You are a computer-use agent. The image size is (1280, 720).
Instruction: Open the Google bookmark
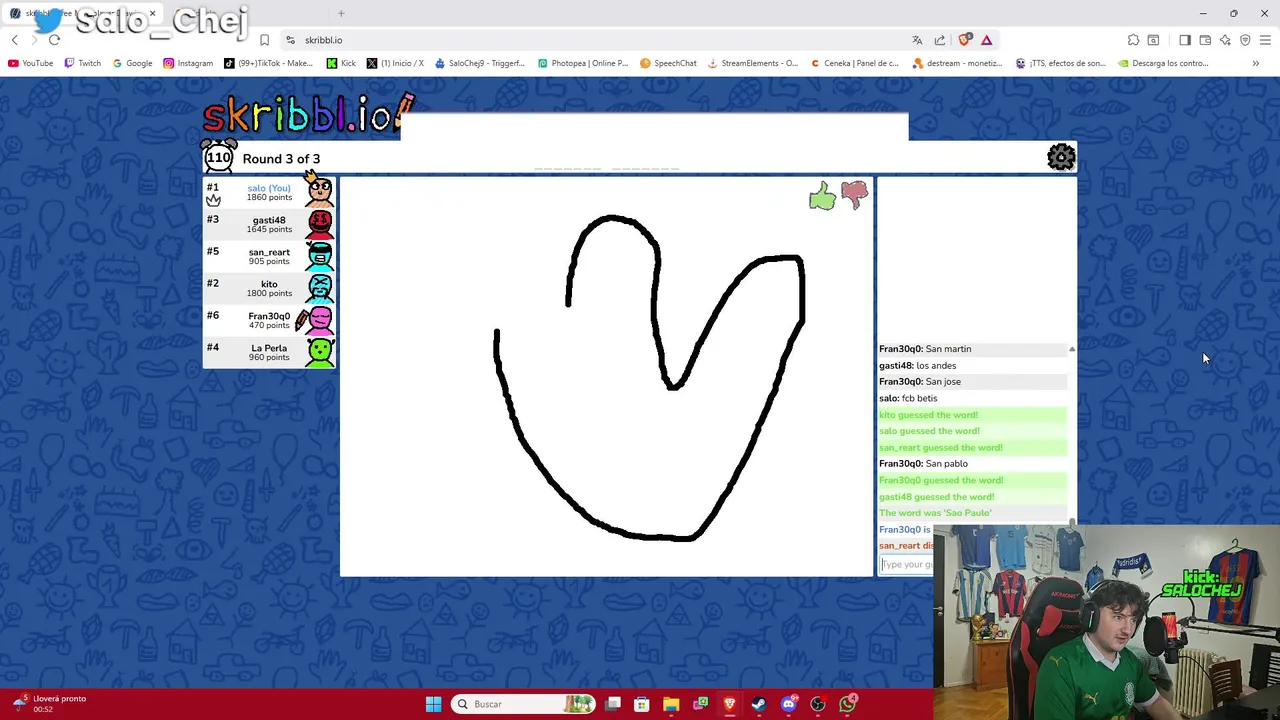[x=132, y=63]
